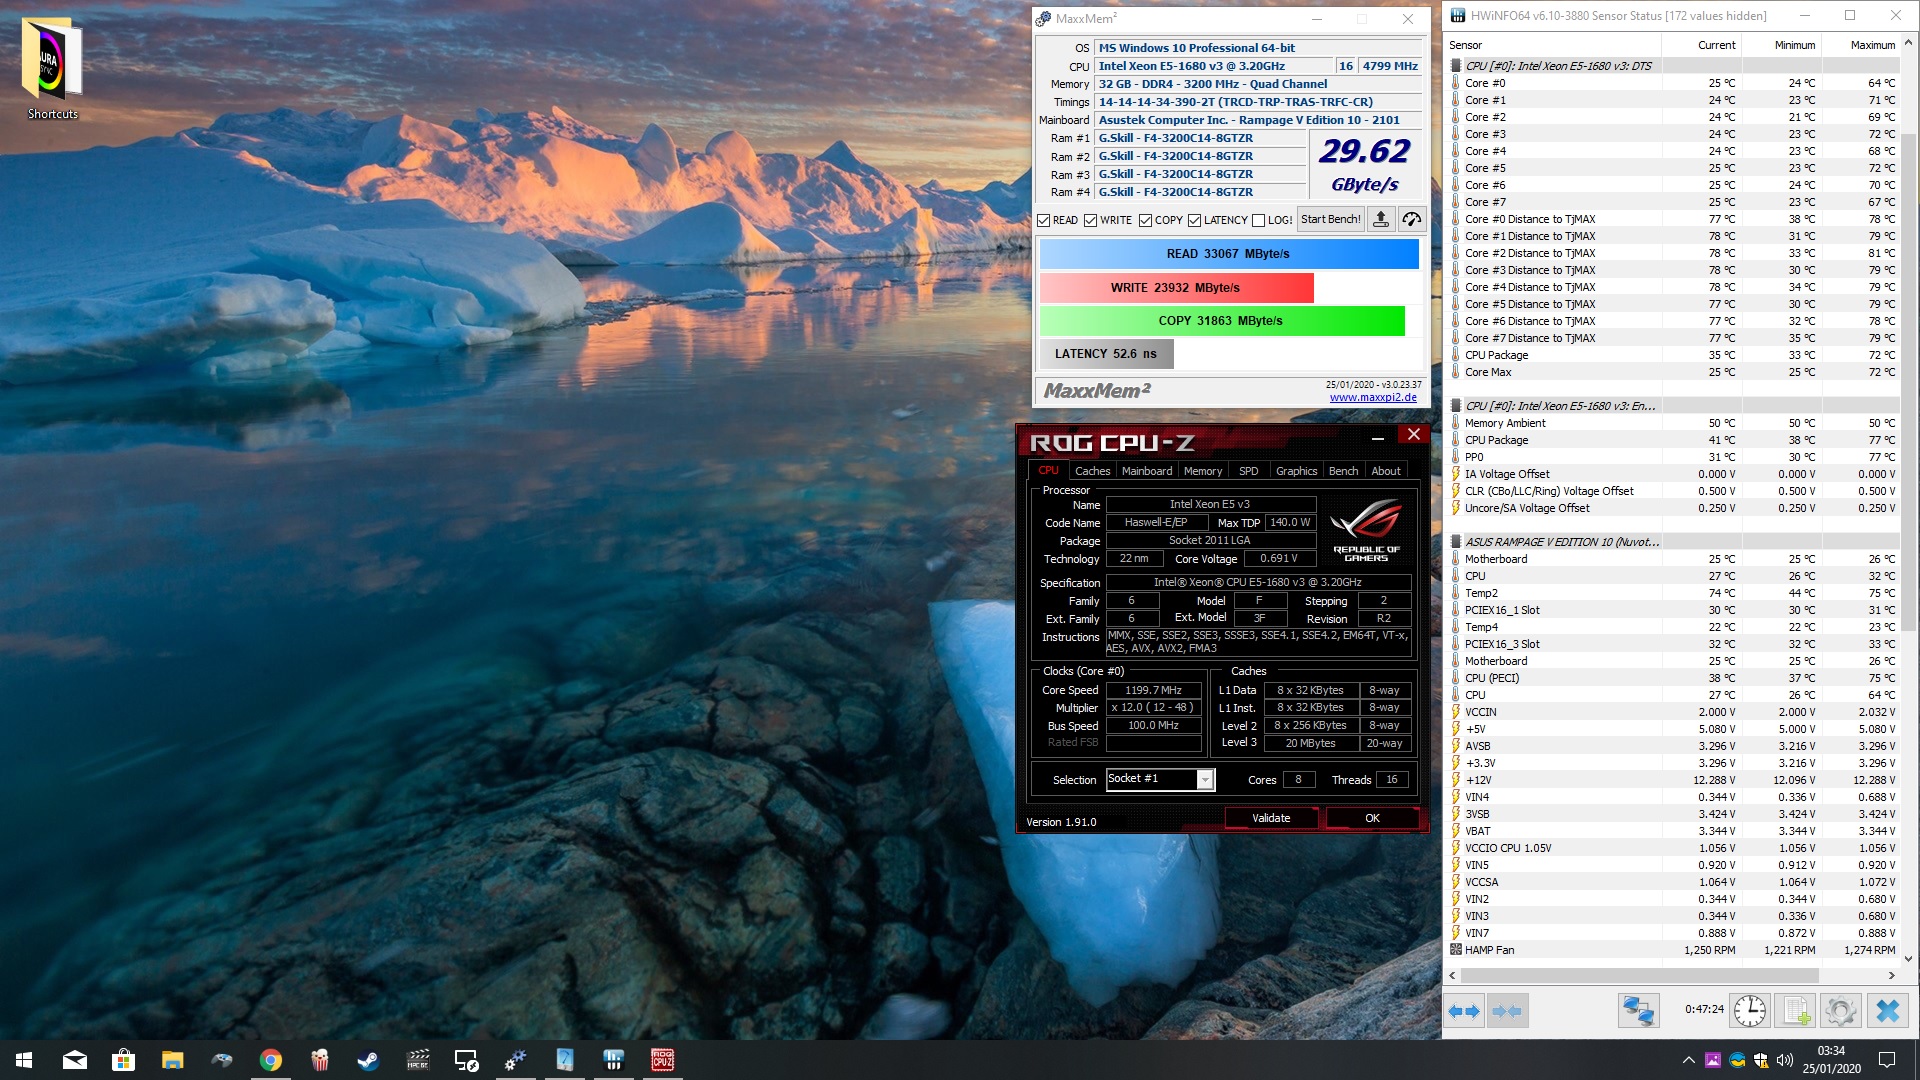Click Maximum column header in HWiNFO
The width and height of the screenshot is (1920, 1080).
tap(1860, 45)
